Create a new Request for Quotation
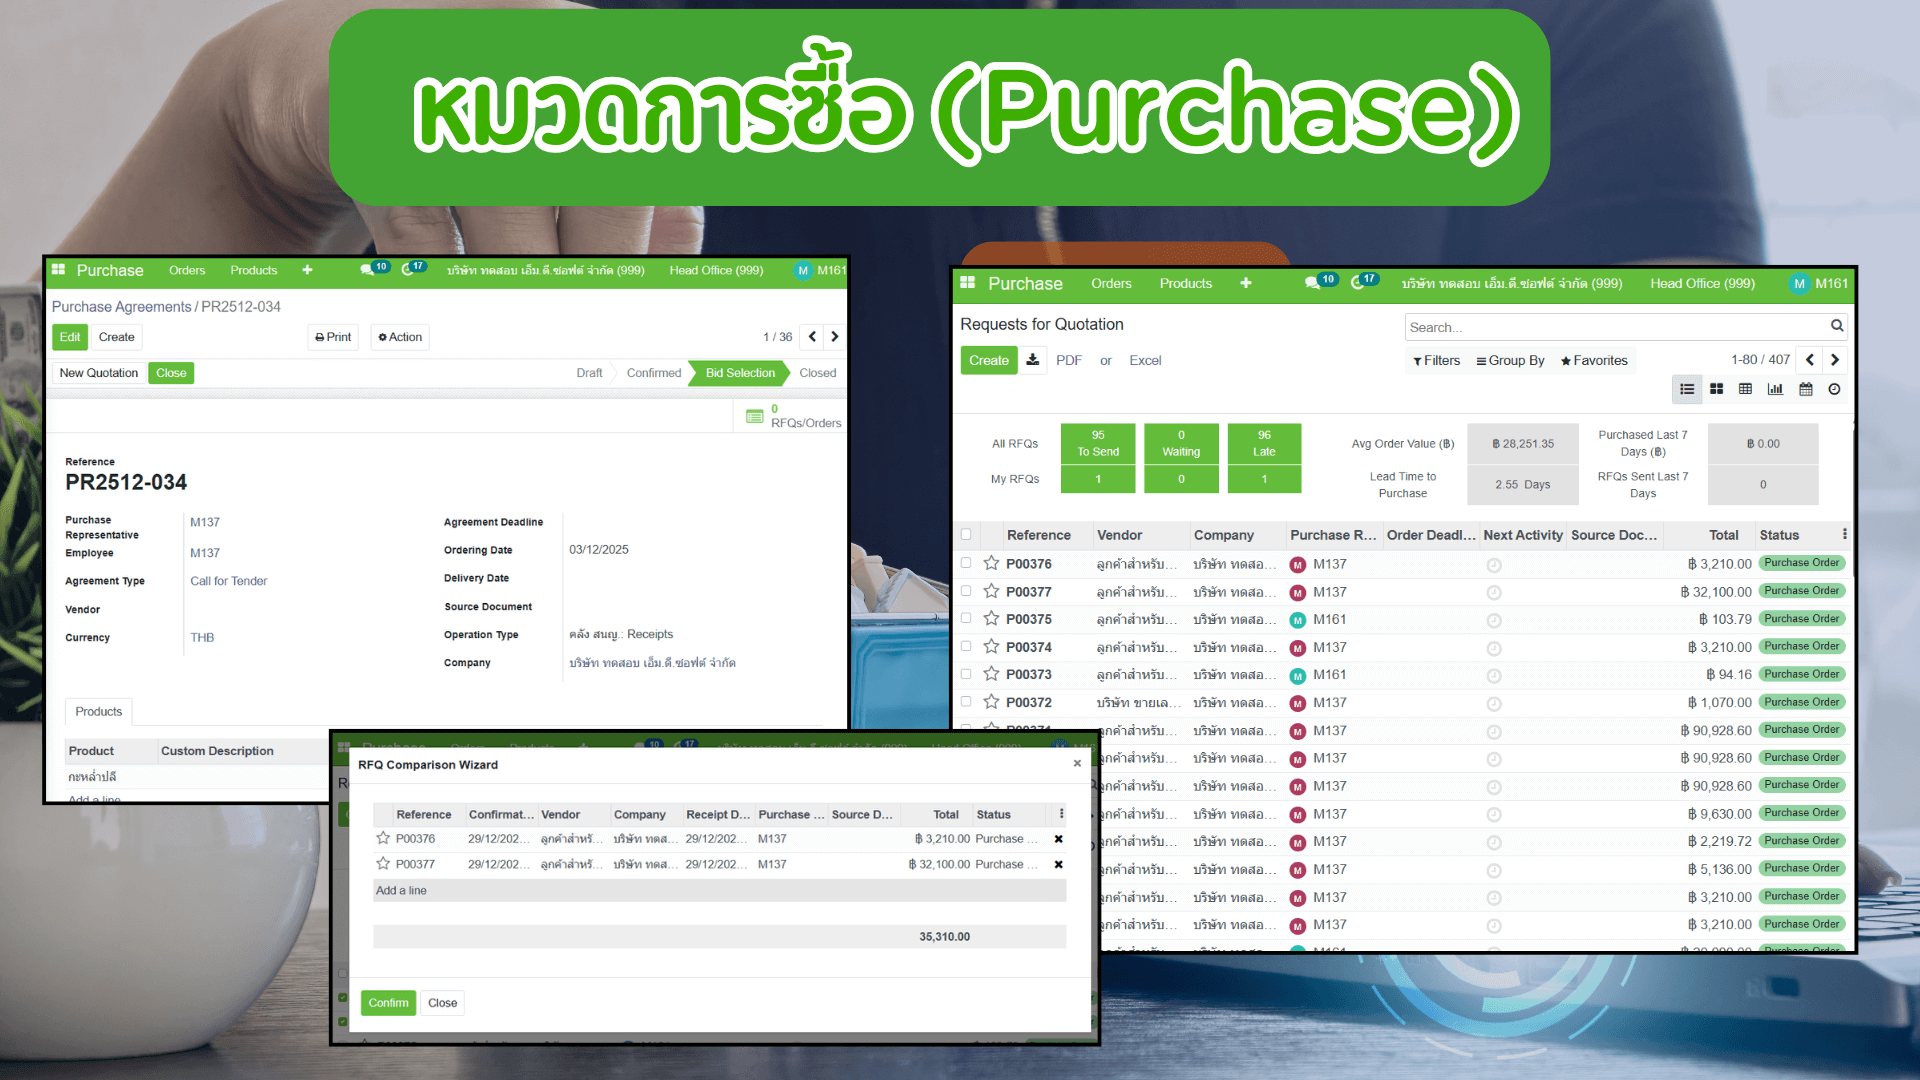Viewport: 1920px width, 1080px height. (x=988, y=360)
